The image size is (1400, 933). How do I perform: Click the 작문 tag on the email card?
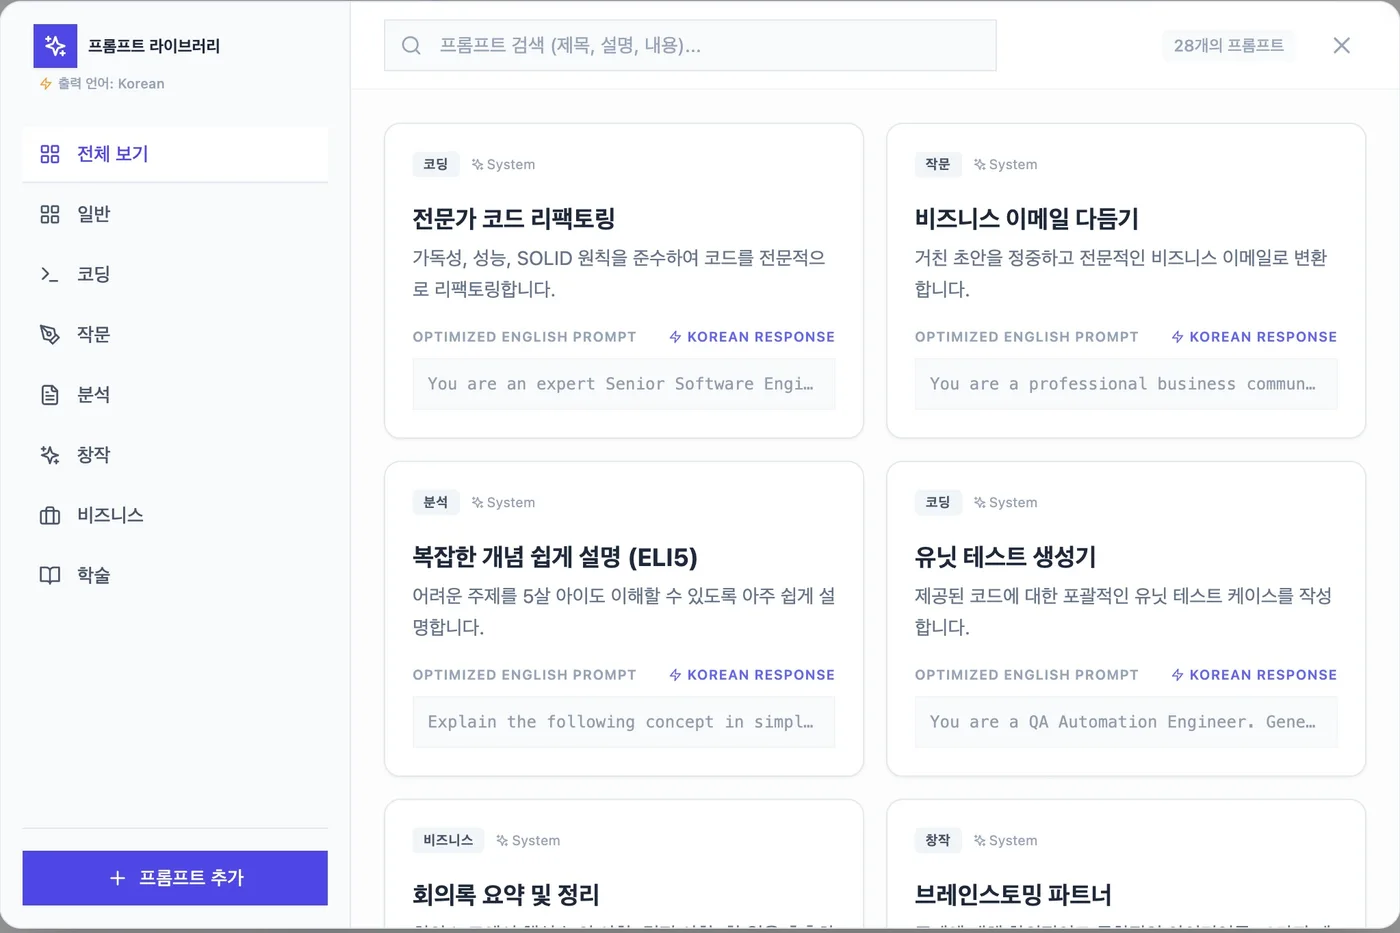click(x=938, y=164)
